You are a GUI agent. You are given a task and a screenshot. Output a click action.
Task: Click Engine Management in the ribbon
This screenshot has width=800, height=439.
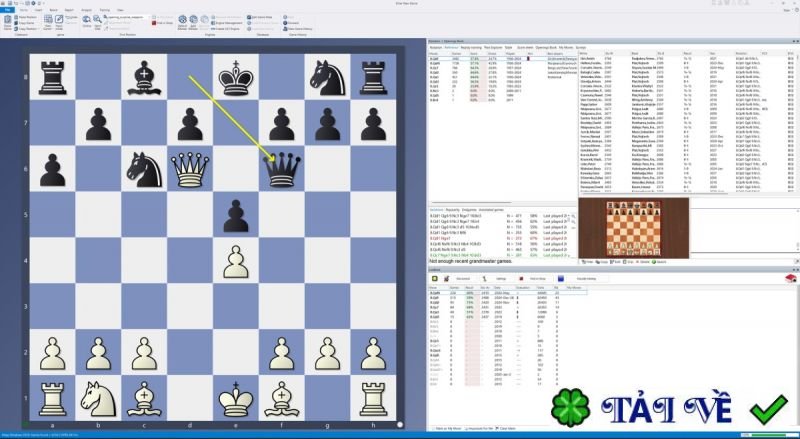[226, 23]
